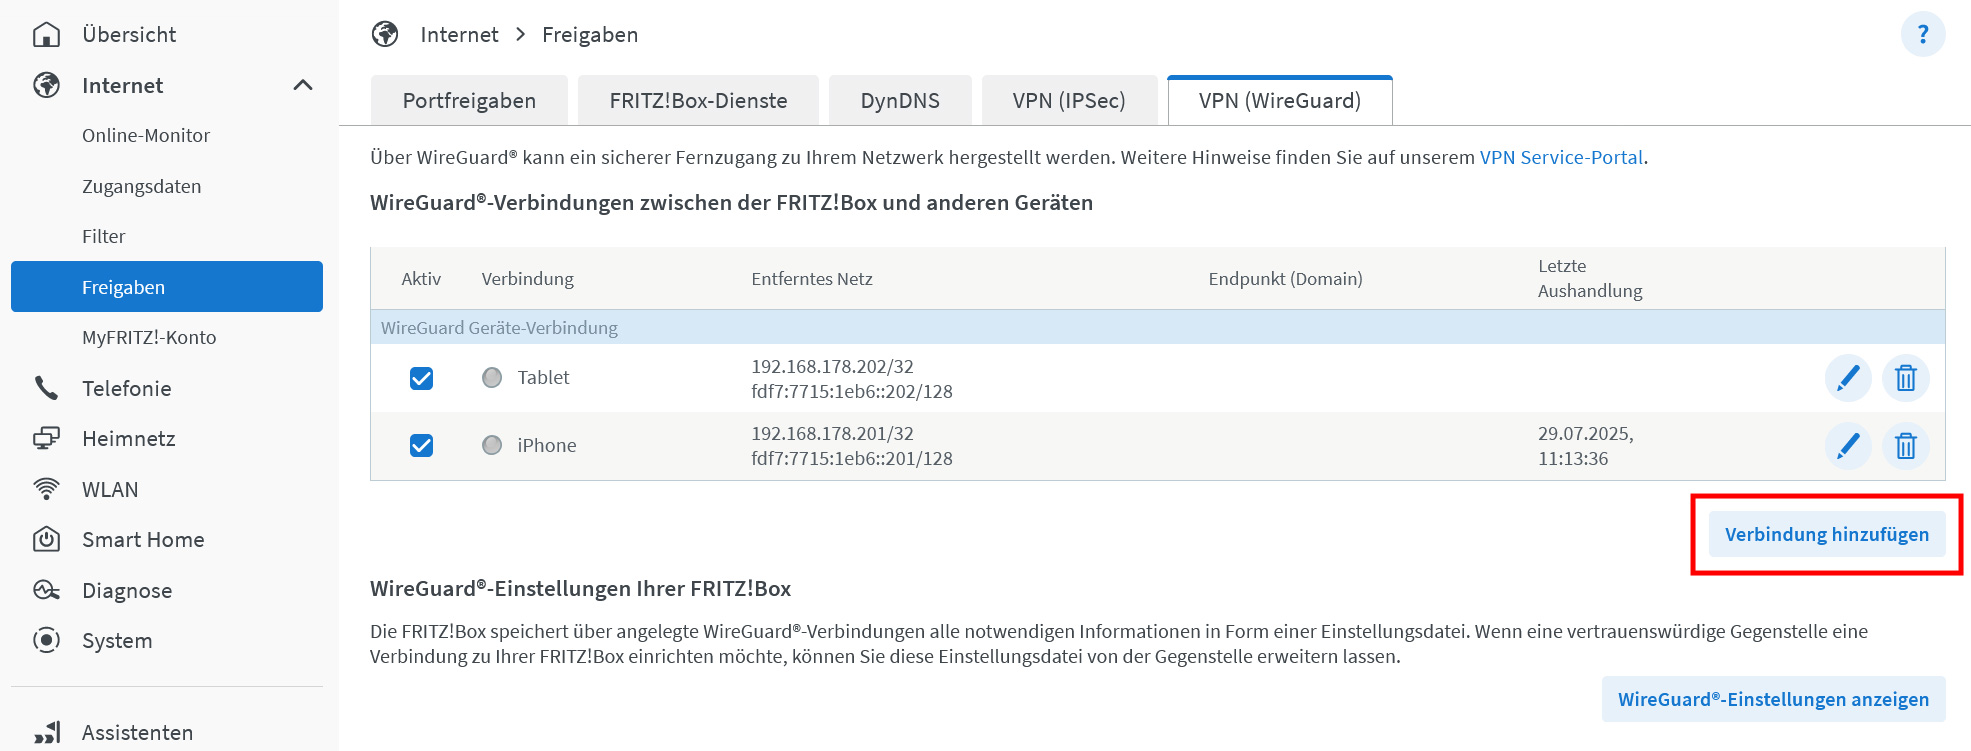Click the Telefonie phone icon
1971x751 pixels.
tap(46, 388)
